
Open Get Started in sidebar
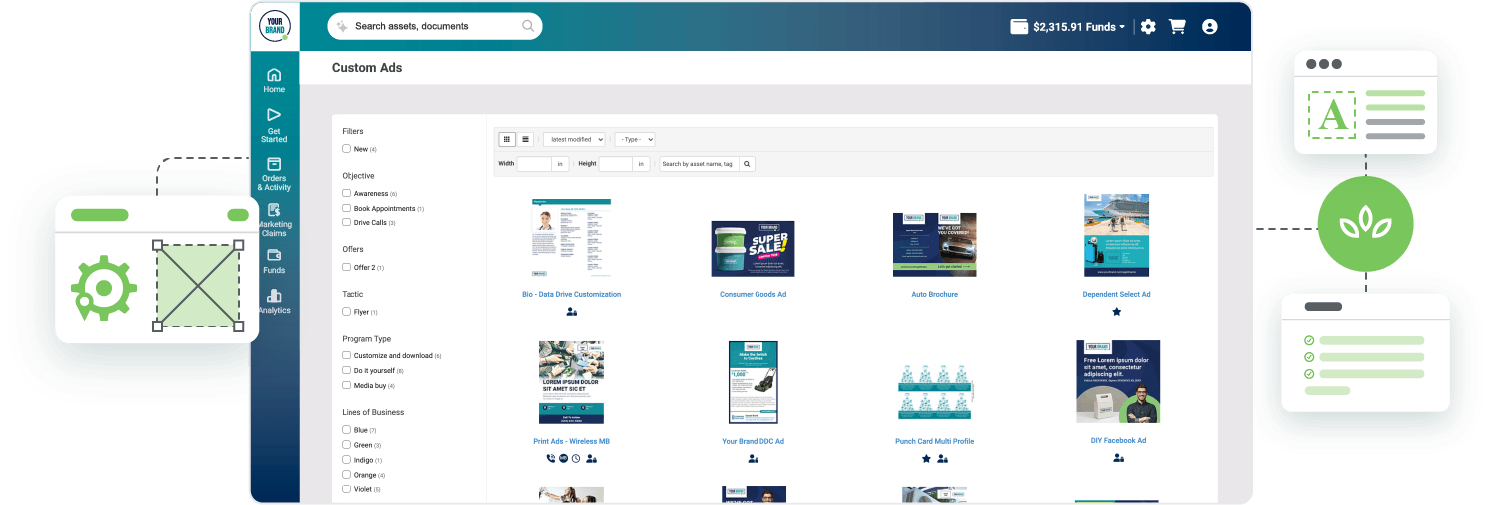point(274,125)
